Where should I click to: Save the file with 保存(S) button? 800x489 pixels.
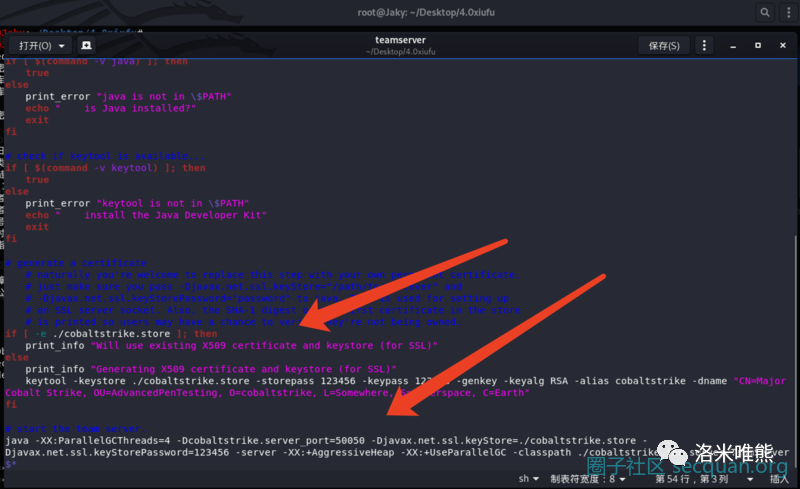[x=664, y=46]
